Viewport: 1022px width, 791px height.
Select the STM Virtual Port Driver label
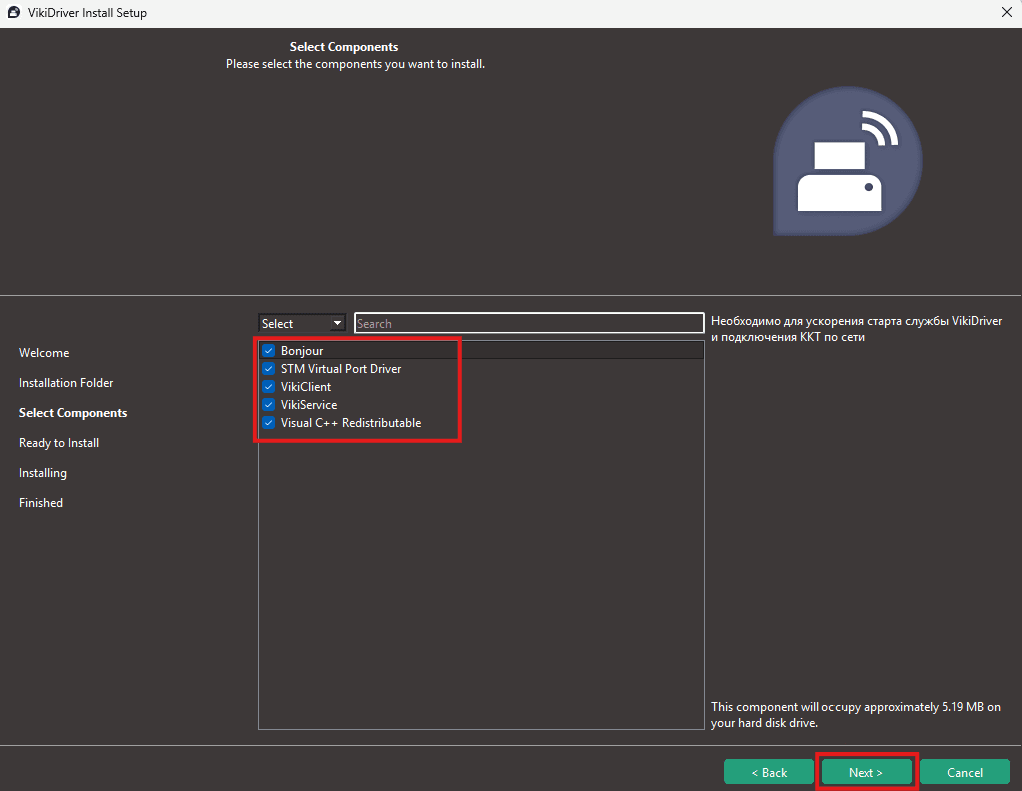(x=341, y=369)
